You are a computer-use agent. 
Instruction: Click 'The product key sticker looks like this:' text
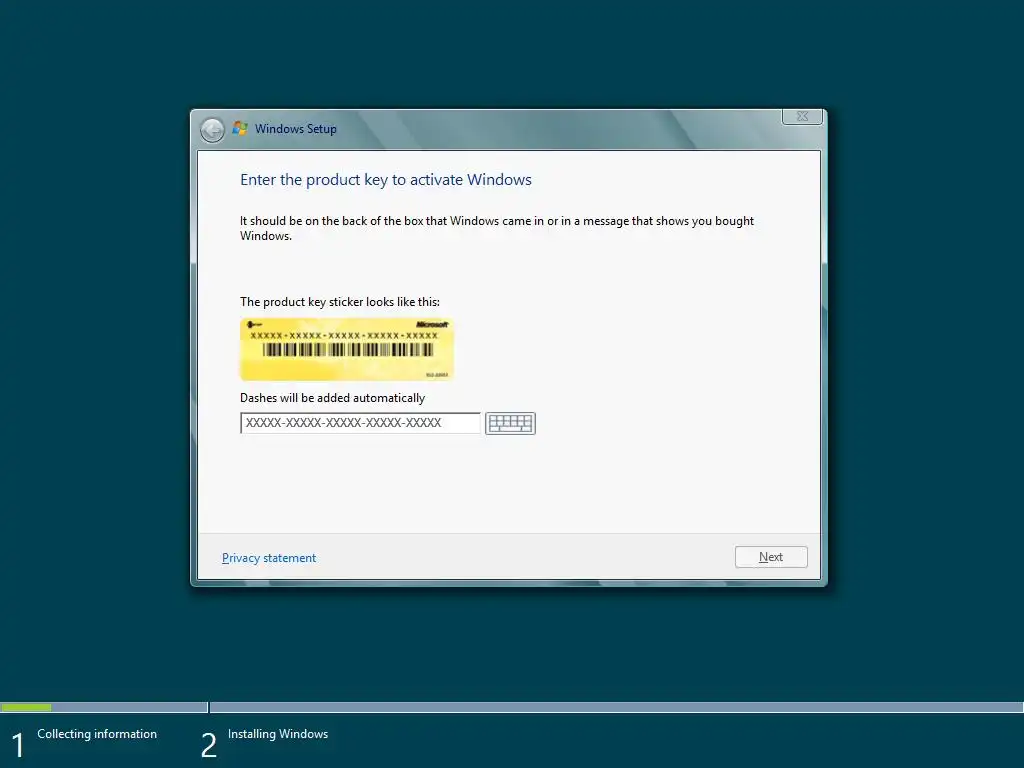340,302
